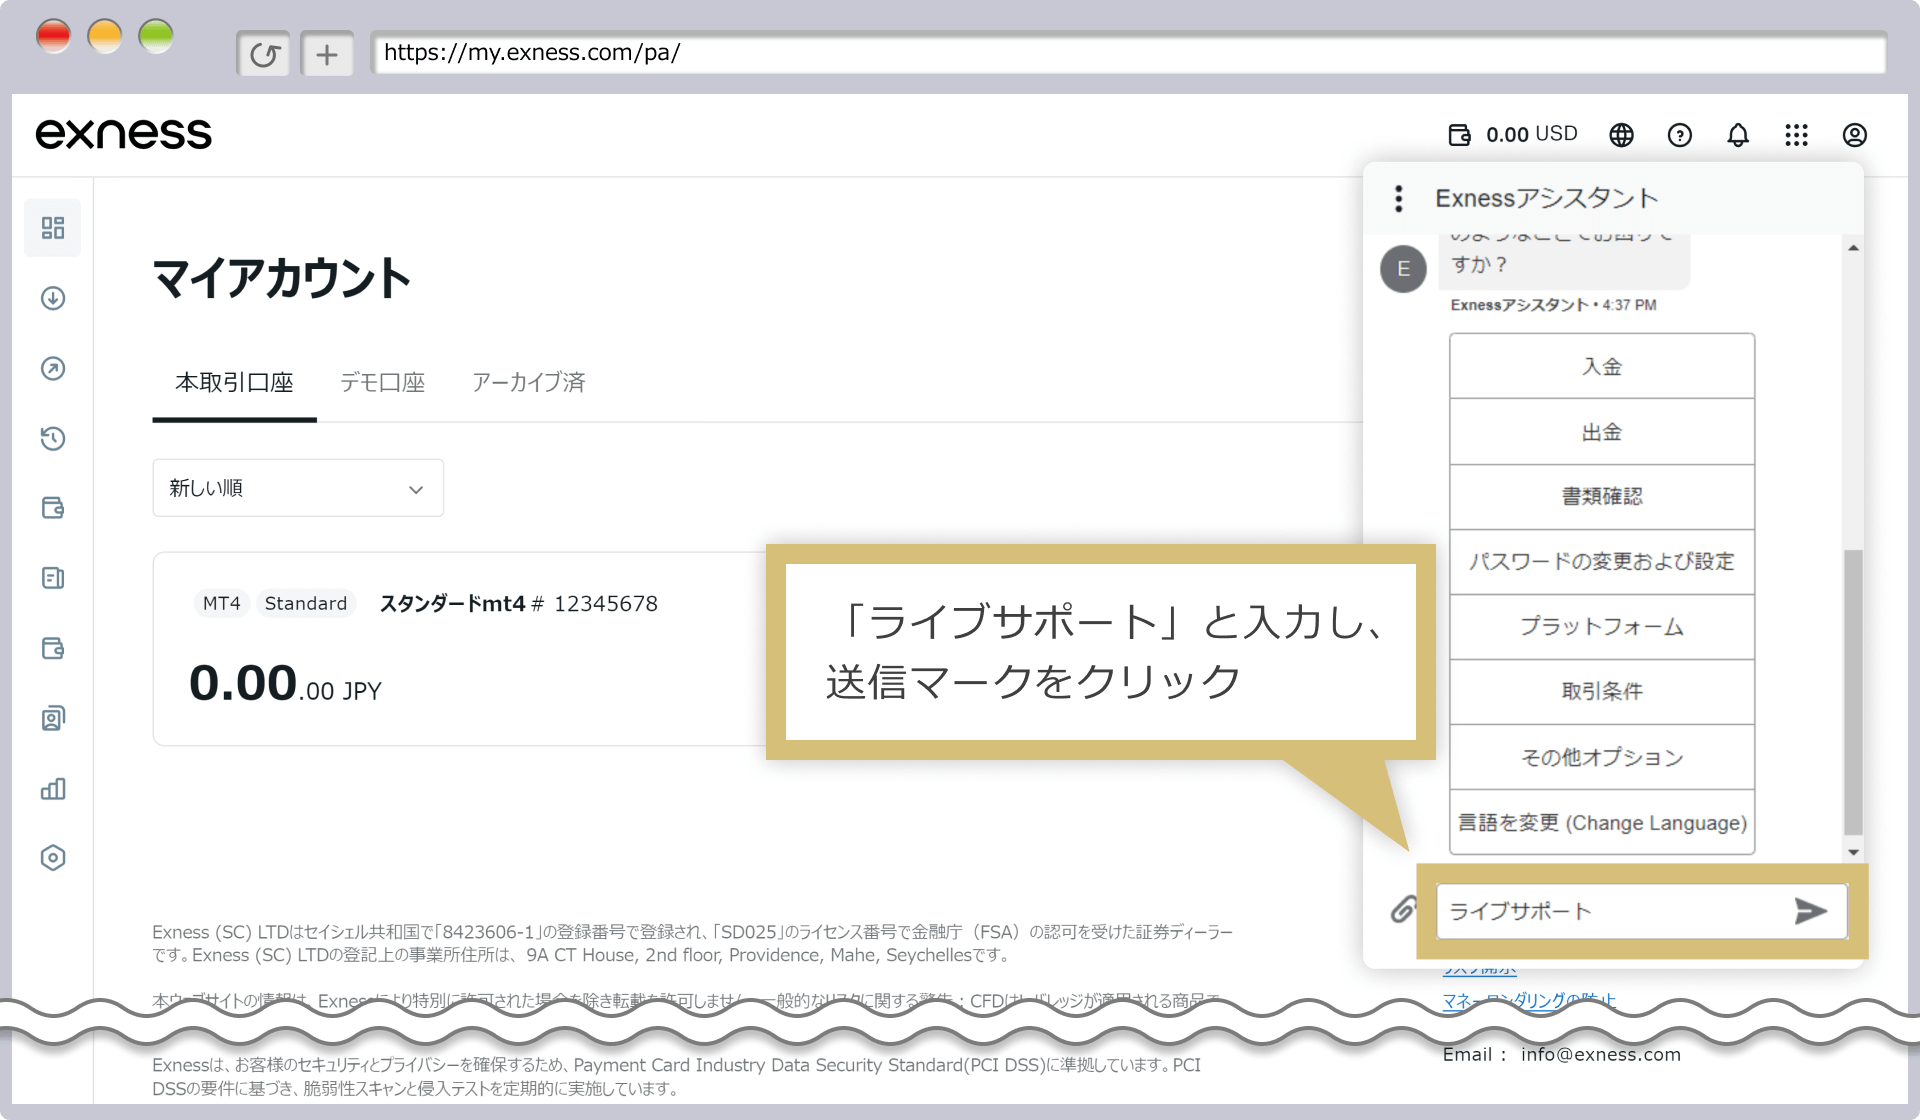1920x1120 pixels.
Task: Open a new browser tab with plus
Action: click(x=327, y=54)
